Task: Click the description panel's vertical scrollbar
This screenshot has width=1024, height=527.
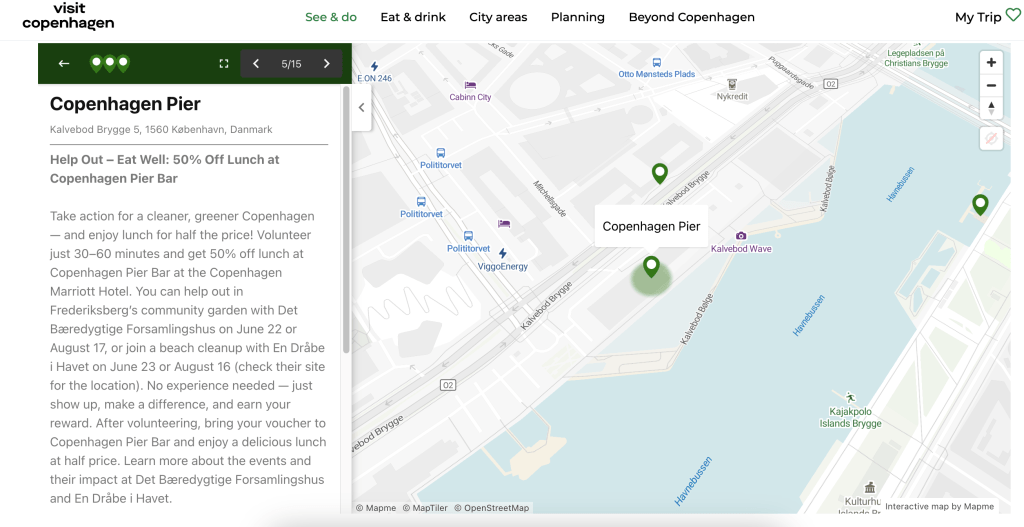Action: point(346,220)
